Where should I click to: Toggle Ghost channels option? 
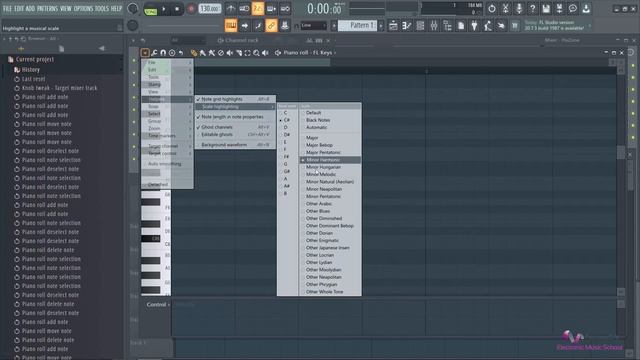tap(235, 127)
